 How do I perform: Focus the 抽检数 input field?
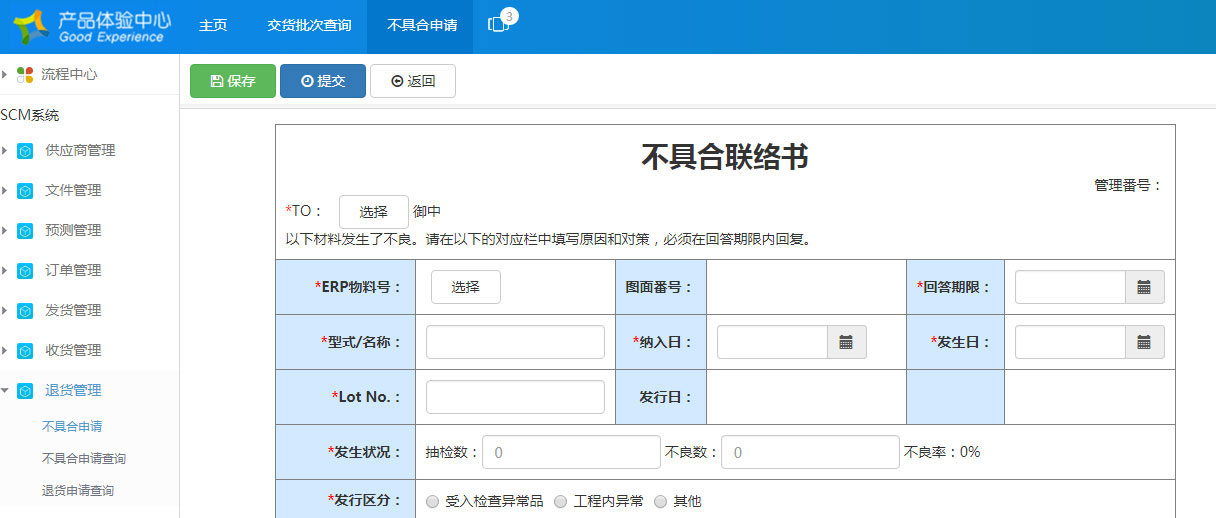coord(571,452)
